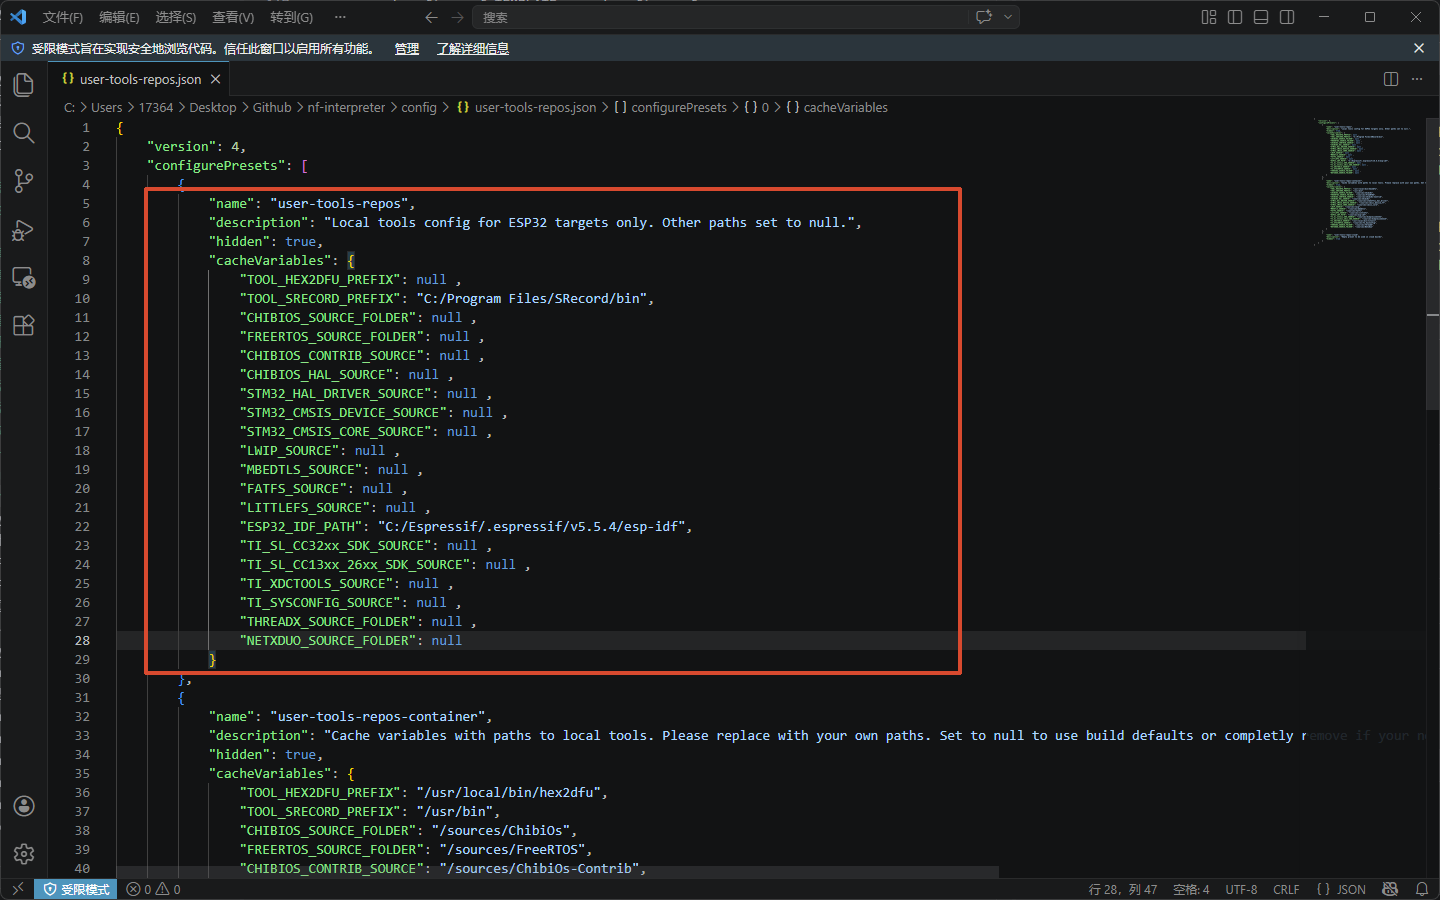Click line number 28 in the gutter
This screenshot has width=1440, height=900.
82,640
